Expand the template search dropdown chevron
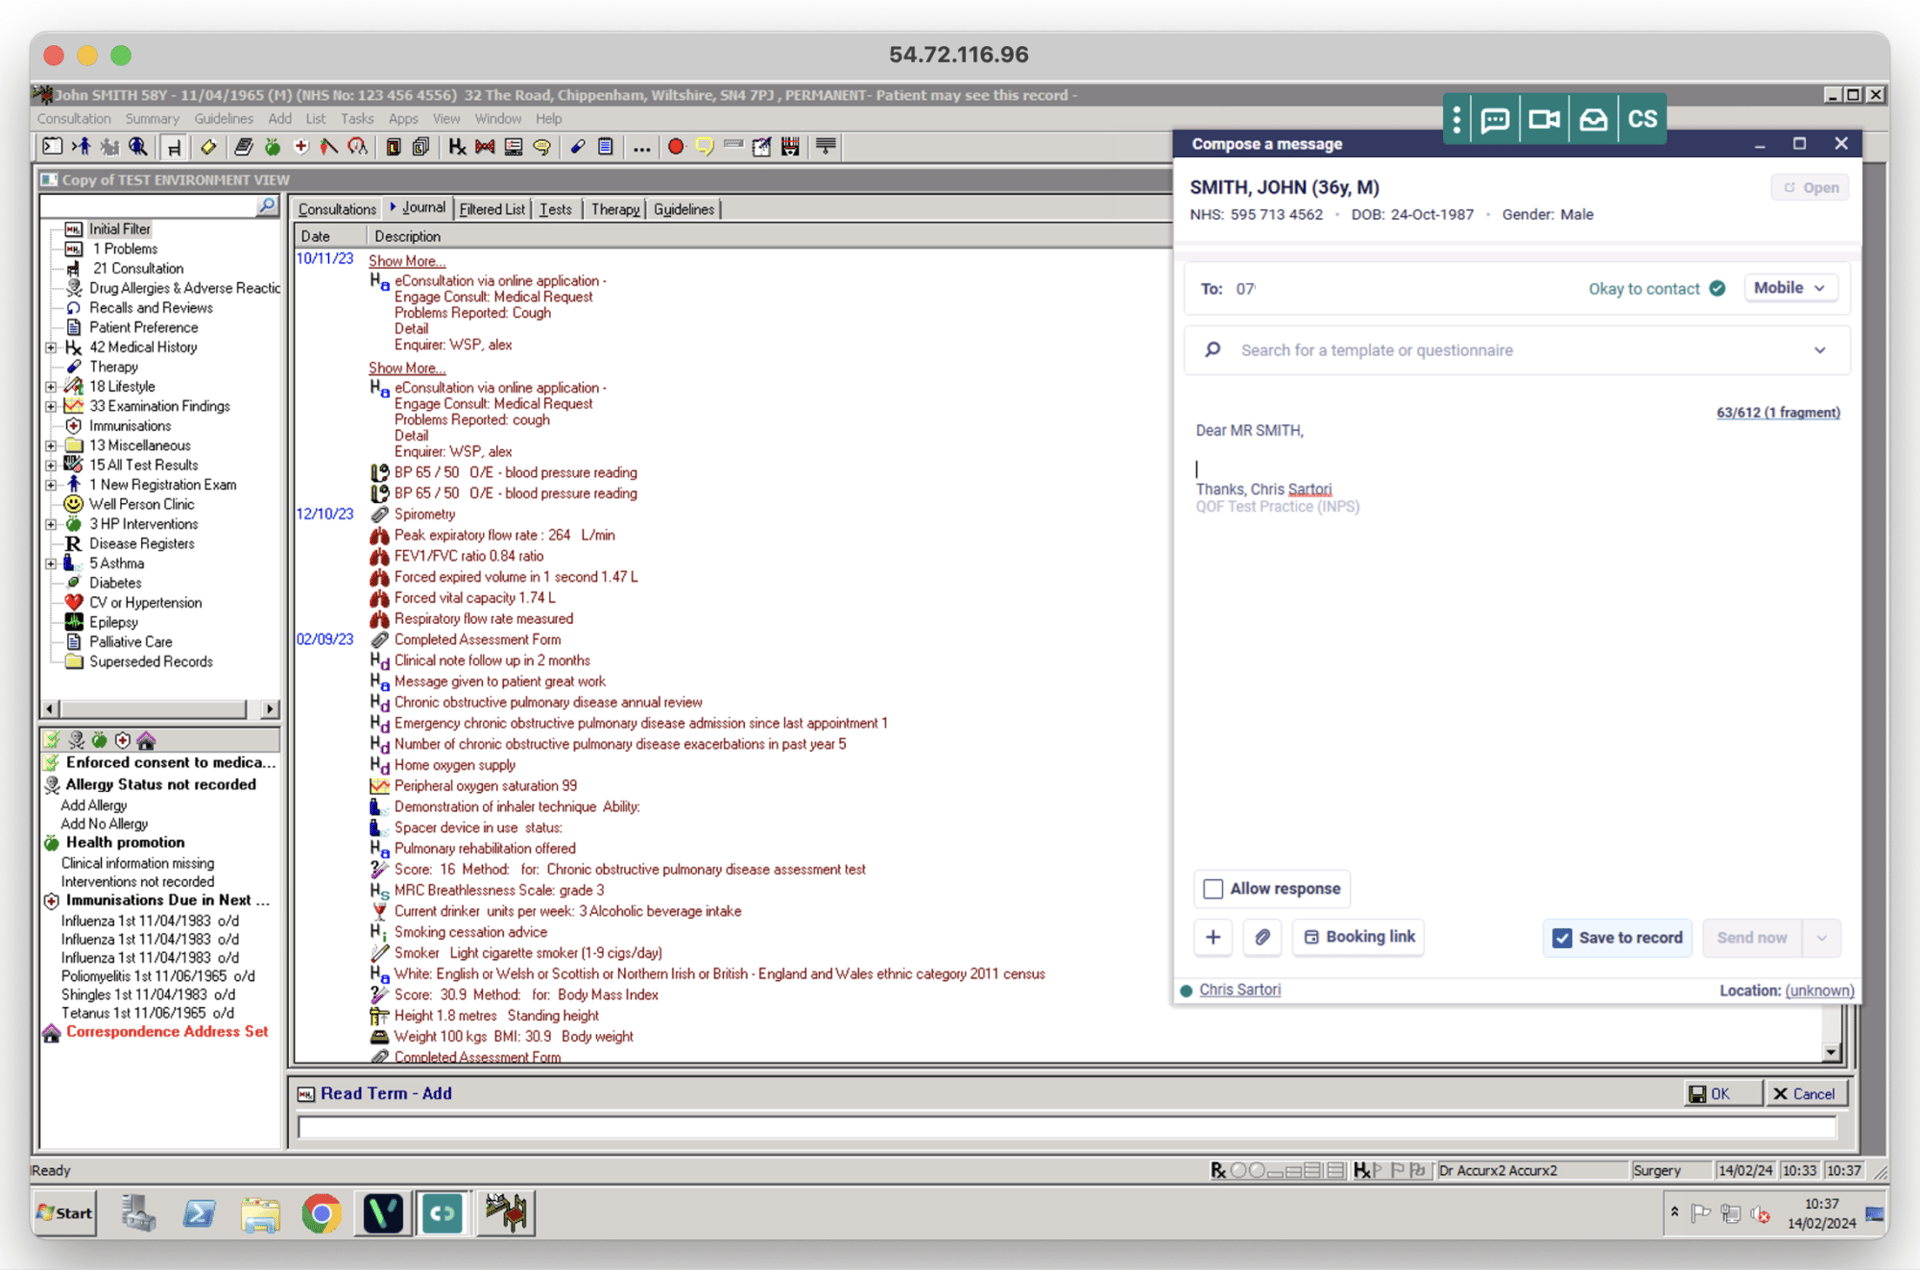 point(1819,350)
